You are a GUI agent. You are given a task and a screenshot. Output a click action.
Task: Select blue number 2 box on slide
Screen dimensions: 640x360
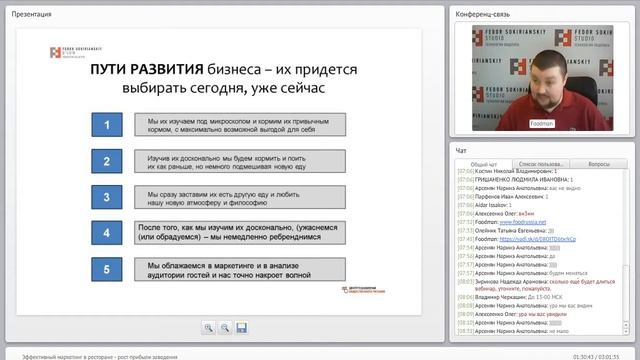107,161
